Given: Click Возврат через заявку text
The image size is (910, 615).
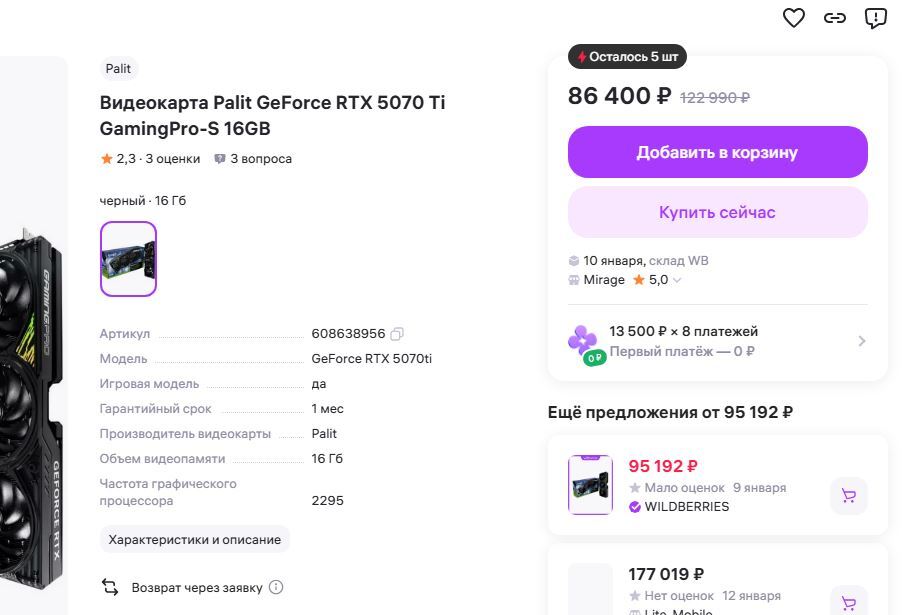Looking at the screenshot, I should 197,587.
